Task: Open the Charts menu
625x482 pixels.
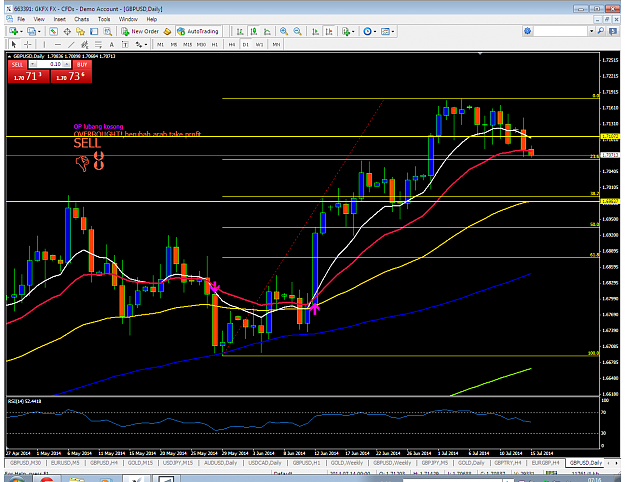Action: click(x=81, y=19)
